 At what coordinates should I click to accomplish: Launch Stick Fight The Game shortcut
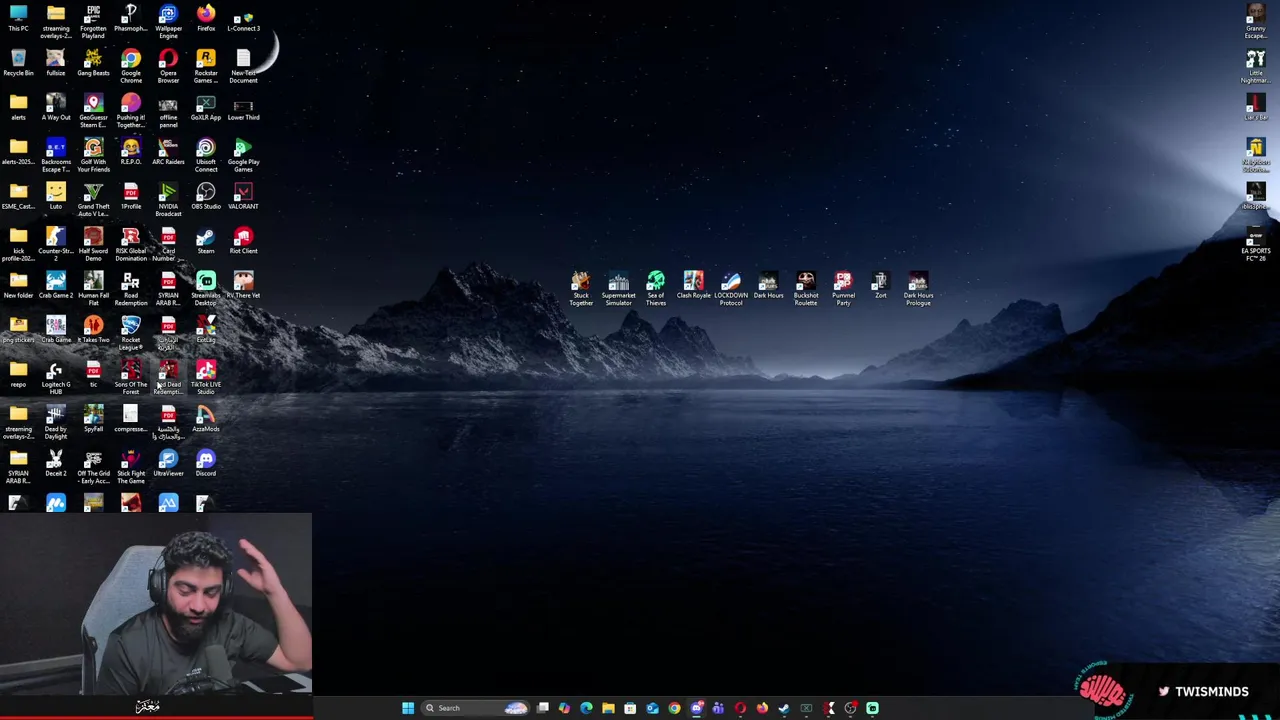[131, 467]
